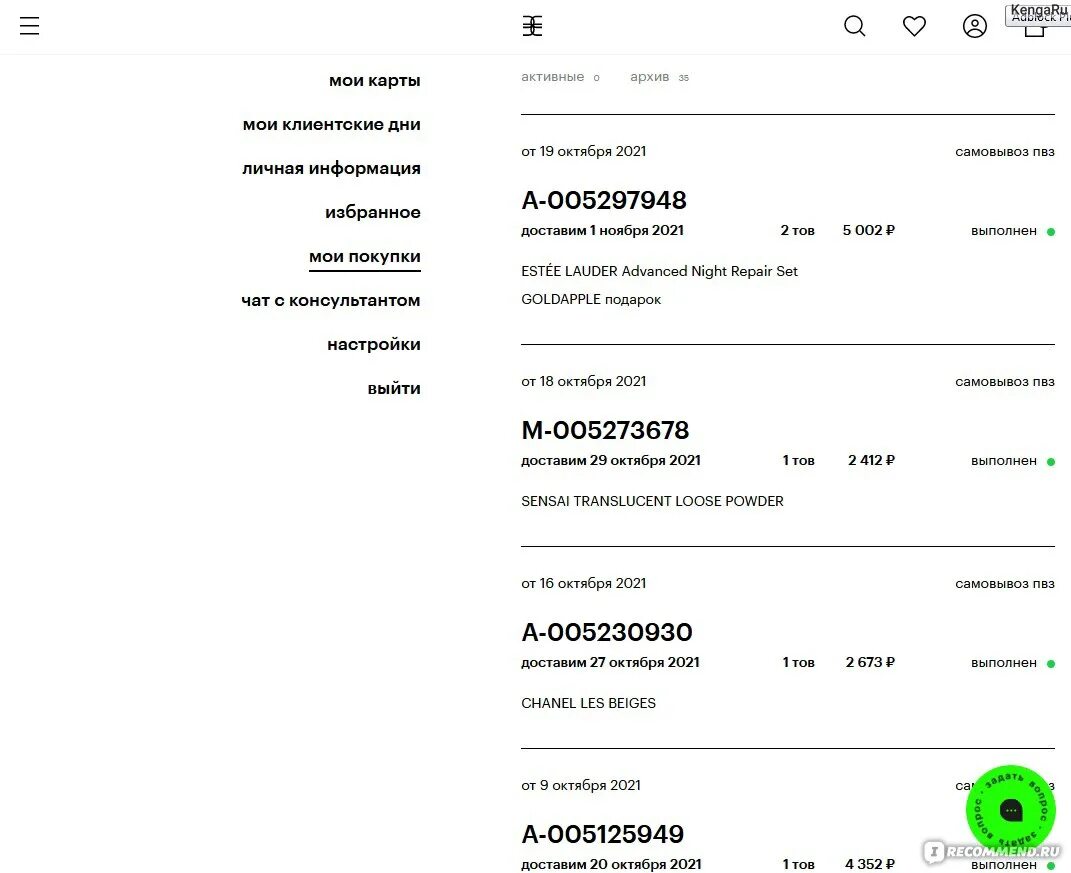This screenshot has width=1071, height=873.
Task: Click price 5 002 ₽
Action: coord(868,230)
